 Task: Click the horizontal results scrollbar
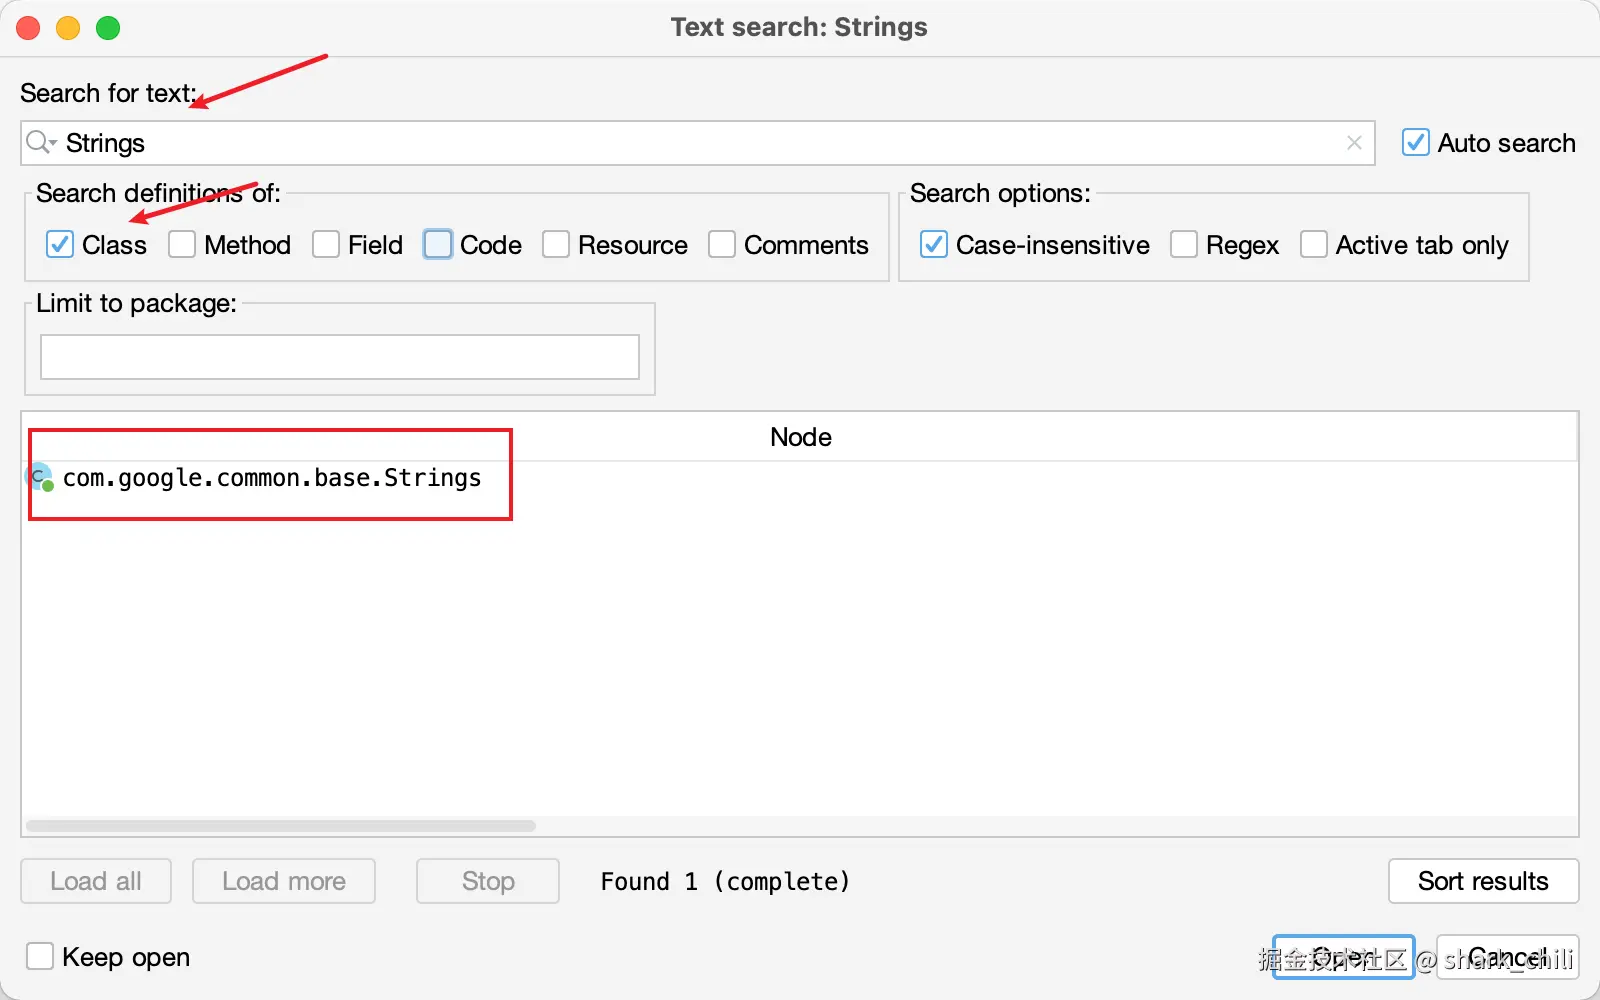point(281,826)
